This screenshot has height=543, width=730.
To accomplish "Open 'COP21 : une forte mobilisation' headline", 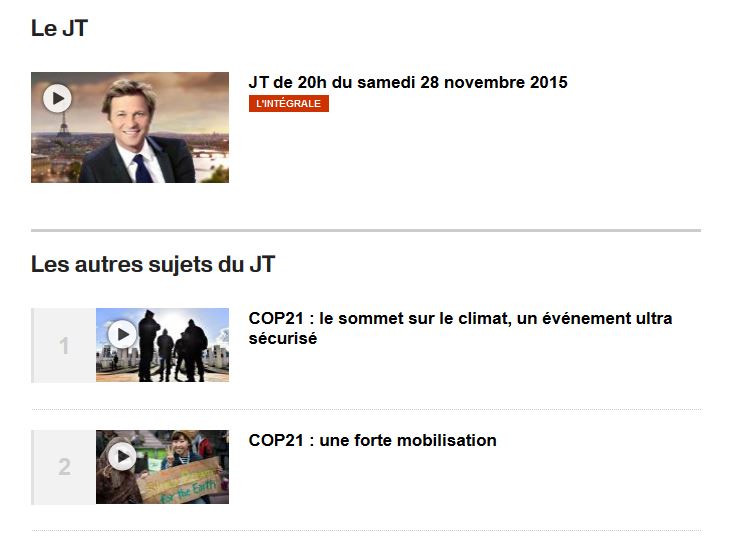I will (x=372, y=440).
